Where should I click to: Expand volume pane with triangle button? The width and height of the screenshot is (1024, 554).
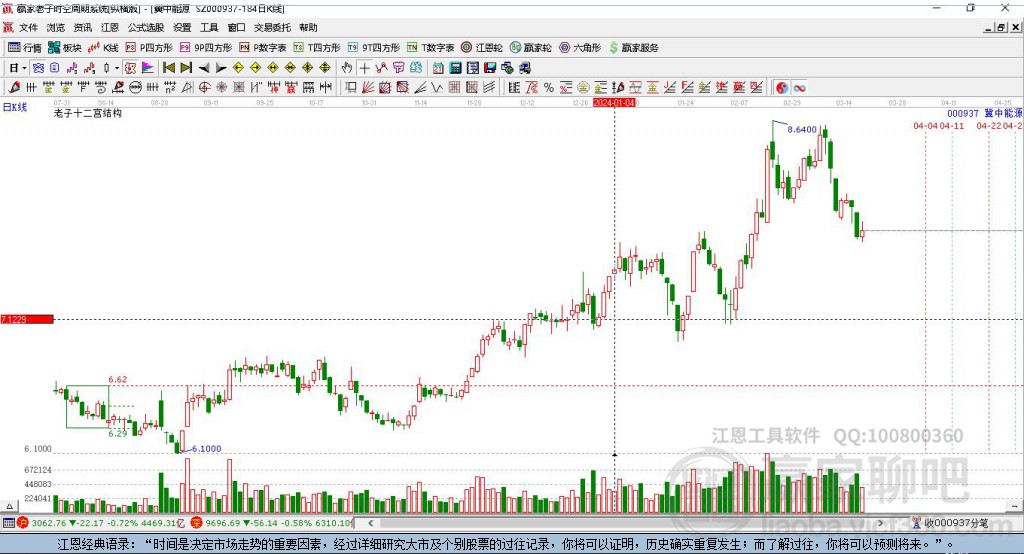[9, 506]
